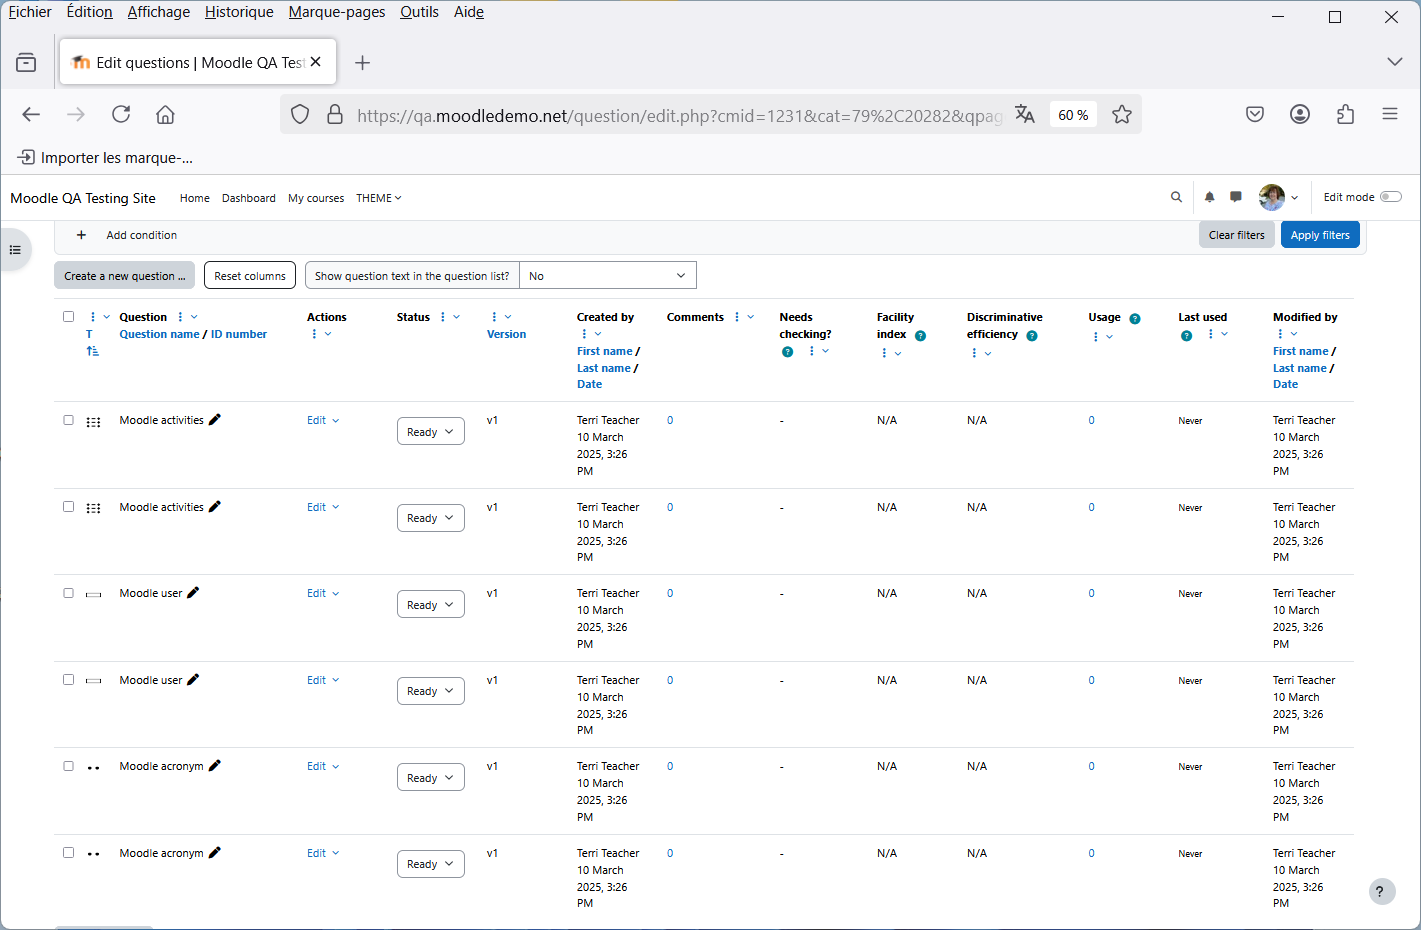Open the THEME dropdown menu
The image size is (1421, 930).
(379, 198)
